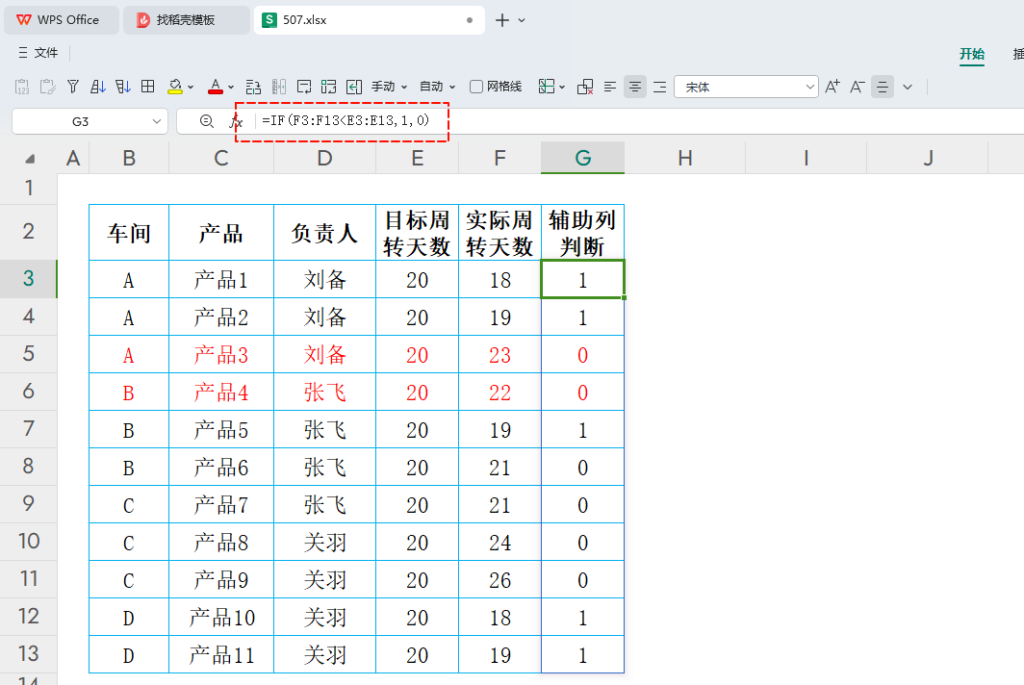Viewport: 1024px width, 685px height.
Task: Click the zoom magnifier in formula bar
Action: (x=206, y=121)
